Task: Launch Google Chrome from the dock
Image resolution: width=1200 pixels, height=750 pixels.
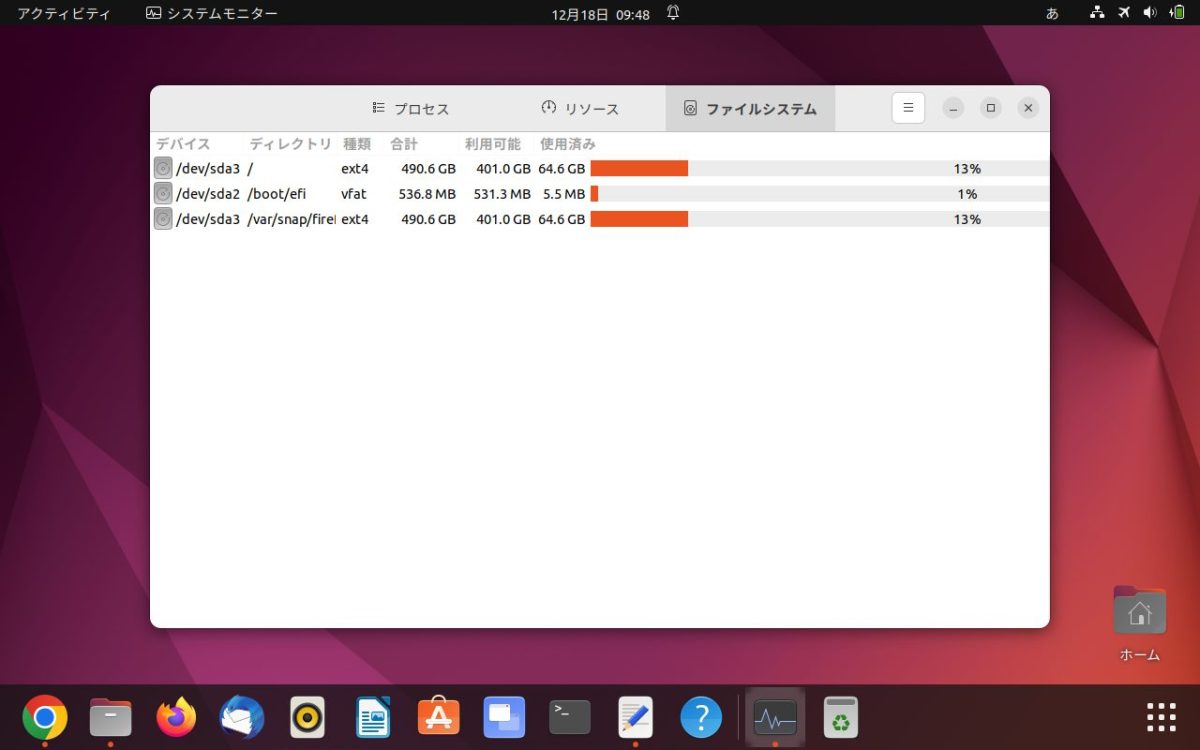Action: click(45, 717)
